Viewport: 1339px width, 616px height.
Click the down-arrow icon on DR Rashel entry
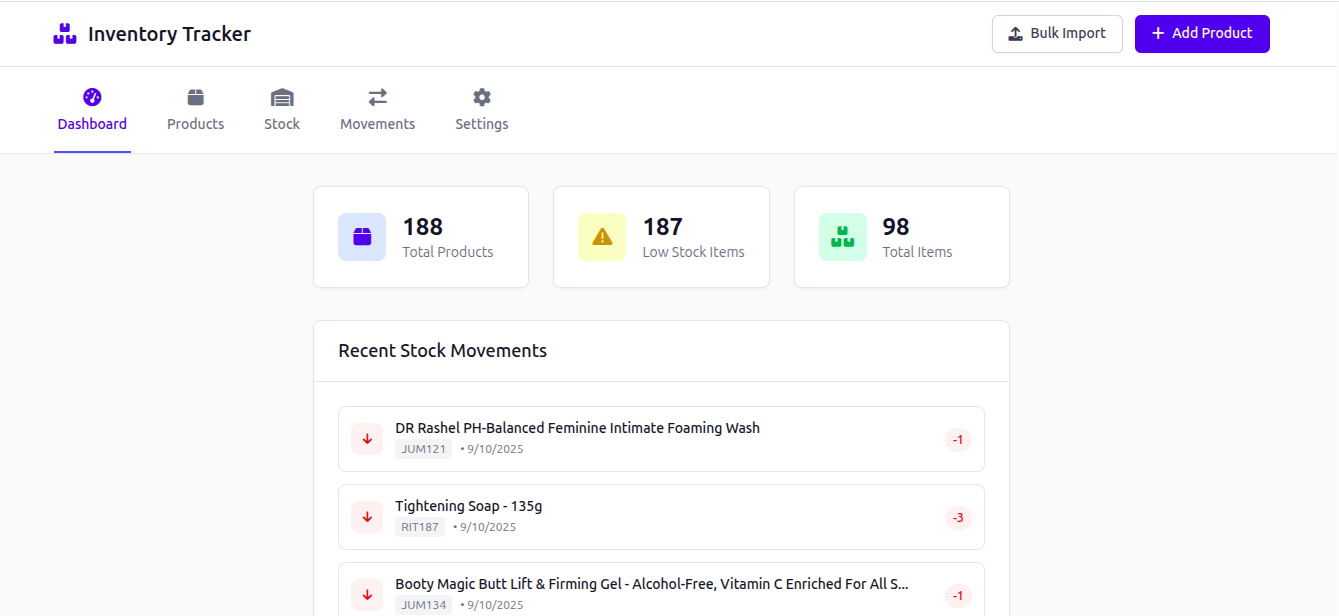(x=367, y=439)
